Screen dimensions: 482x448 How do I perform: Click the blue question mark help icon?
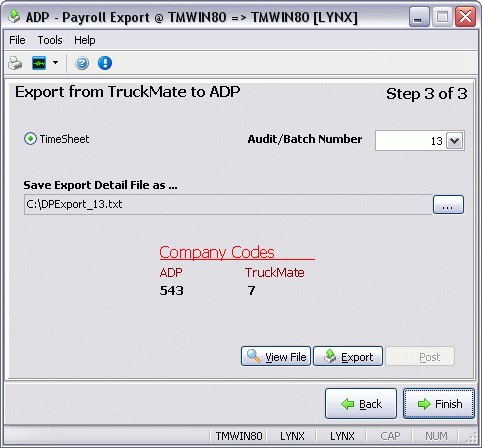(82, 63)
